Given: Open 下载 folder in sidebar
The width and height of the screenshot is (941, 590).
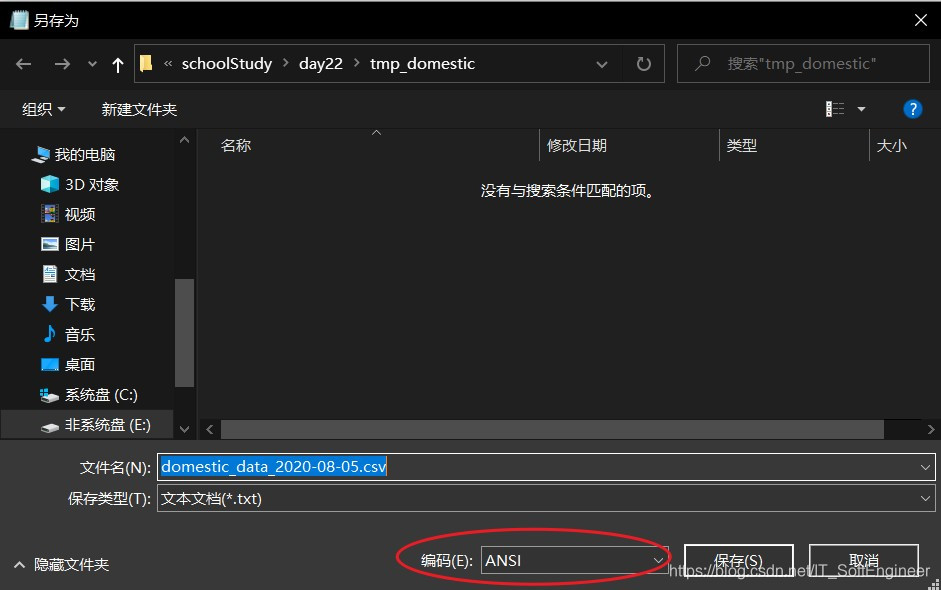Looking at the screenshot, I should coord(80,304).
